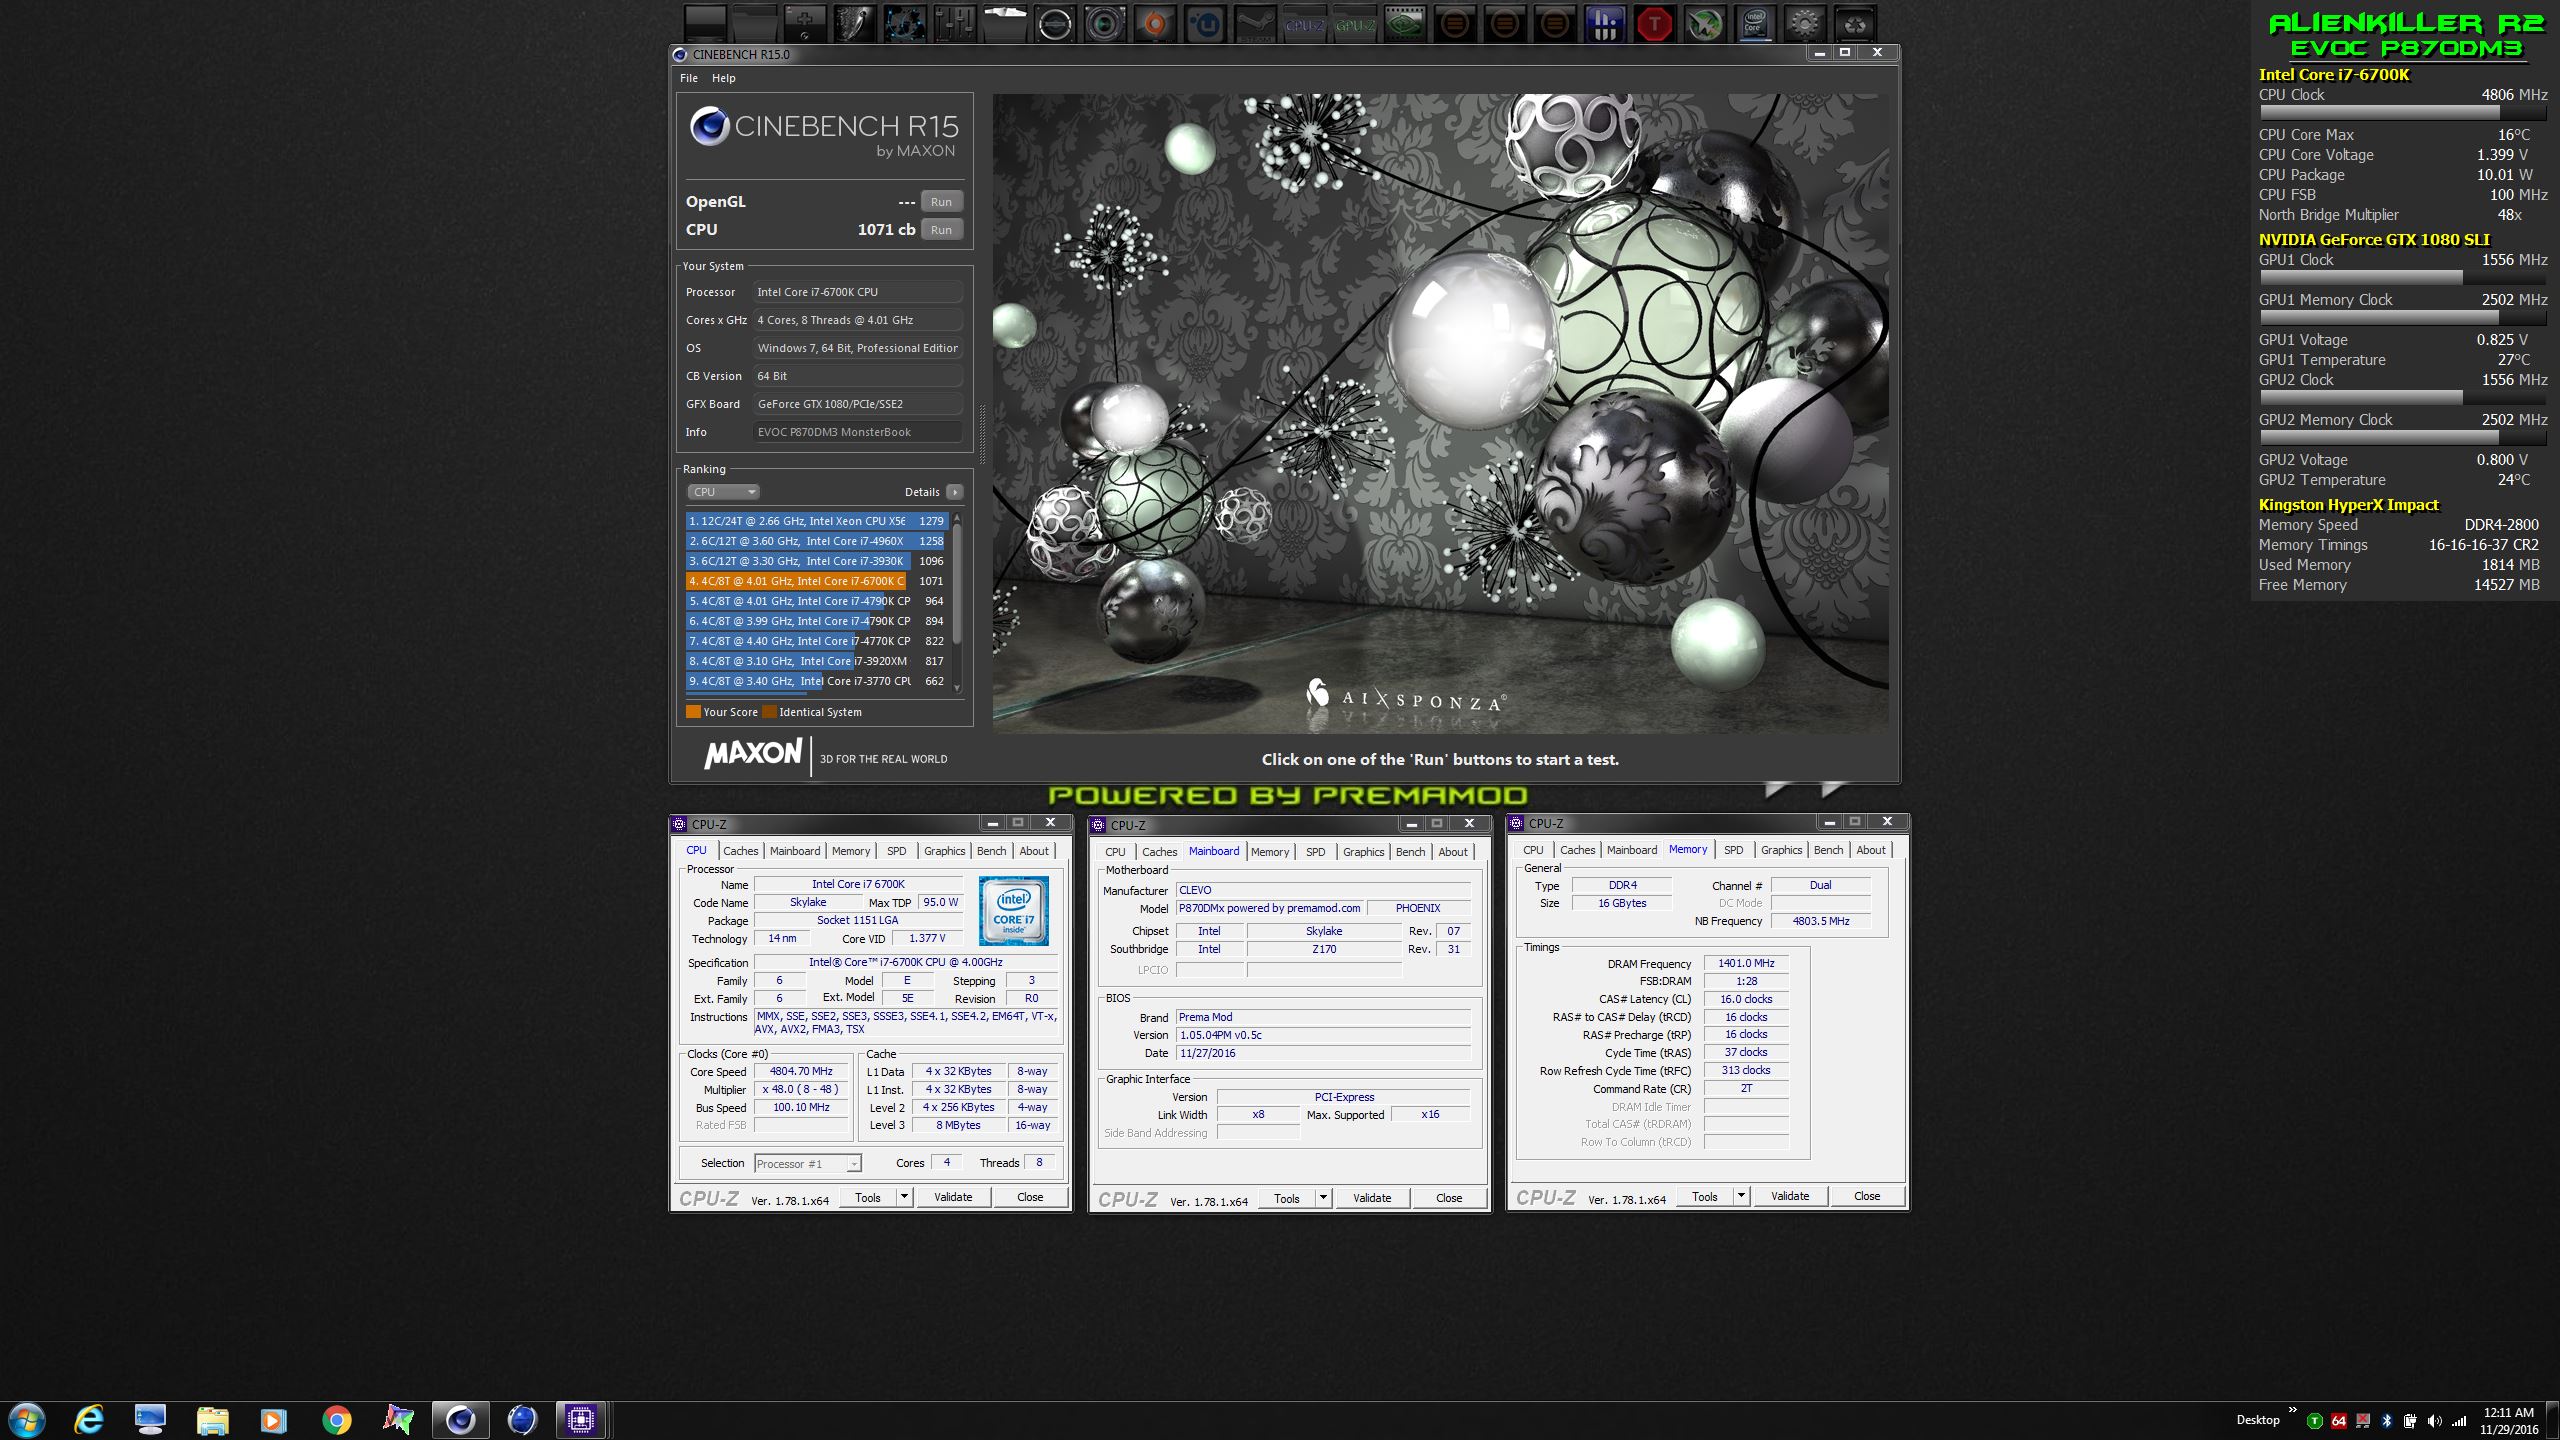Open the network signal tray icon
This screenshot has width=2560, height=1440.
2458,1421
